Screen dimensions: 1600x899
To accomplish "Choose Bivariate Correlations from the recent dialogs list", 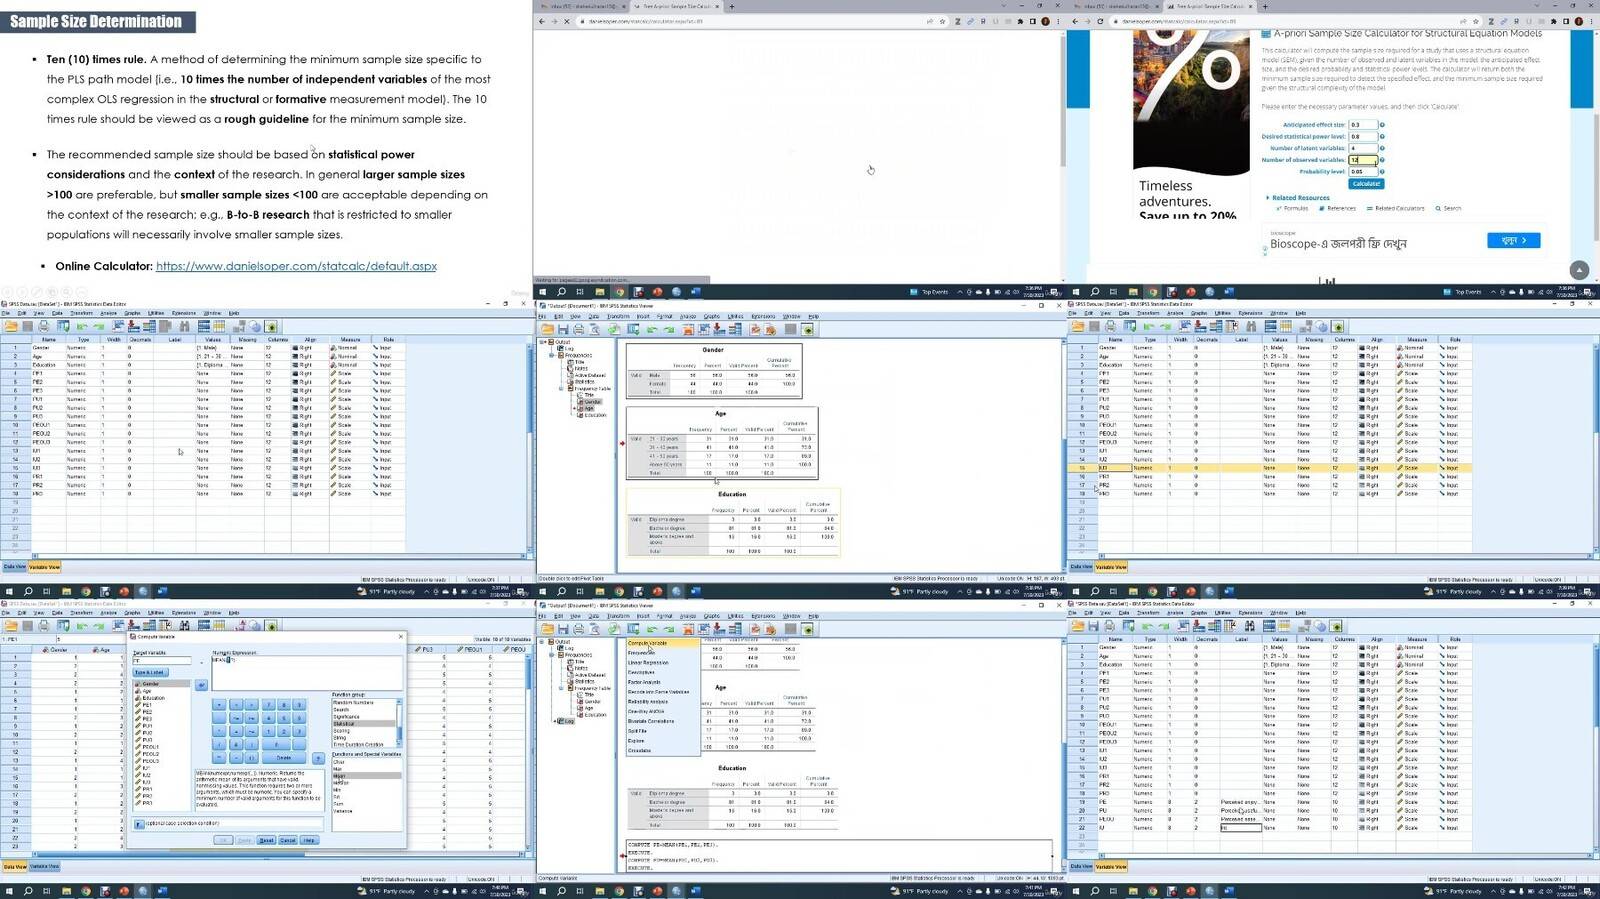I will click(661, 721).
